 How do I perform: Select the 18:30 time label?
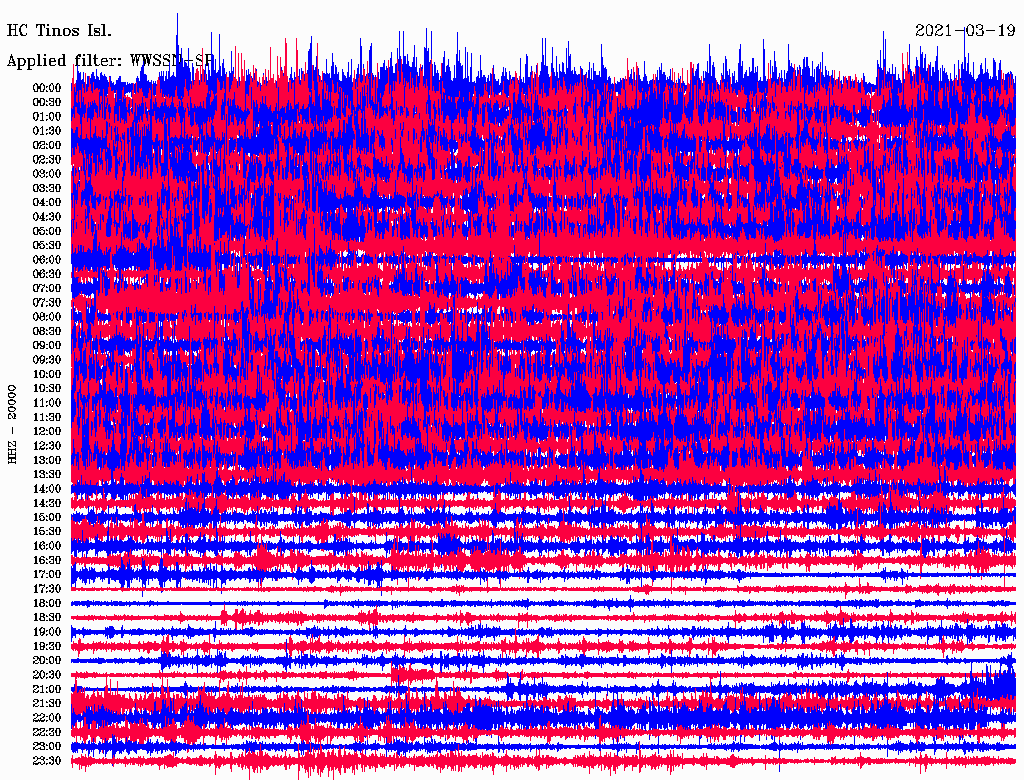pyautogui.click(x=47, y=618)
